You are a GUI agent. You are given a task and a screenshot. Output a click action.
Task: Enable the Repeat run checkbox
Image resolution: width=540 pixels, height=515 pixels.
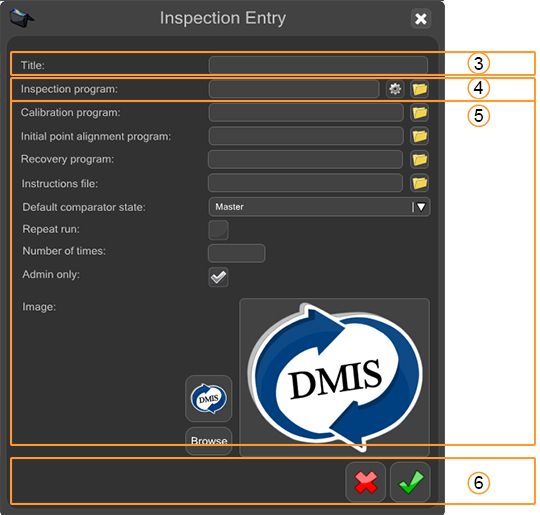coord(218,230)
